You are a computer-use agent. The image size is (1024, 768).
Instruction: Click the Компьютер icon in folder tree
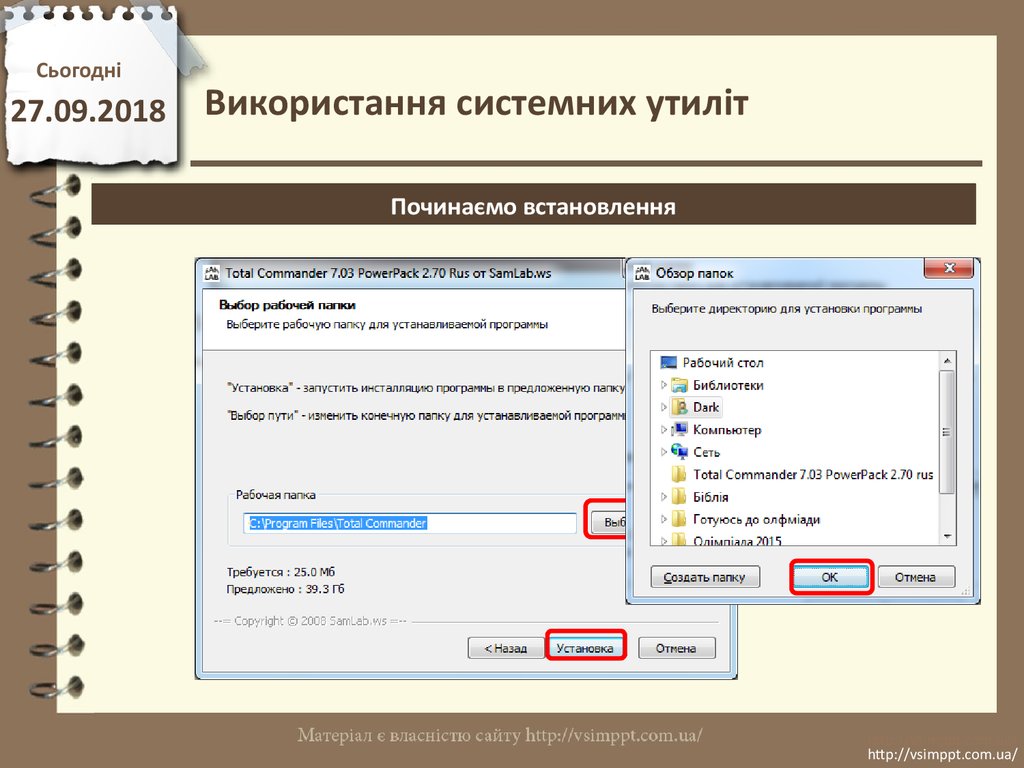[x=679, y=430]
